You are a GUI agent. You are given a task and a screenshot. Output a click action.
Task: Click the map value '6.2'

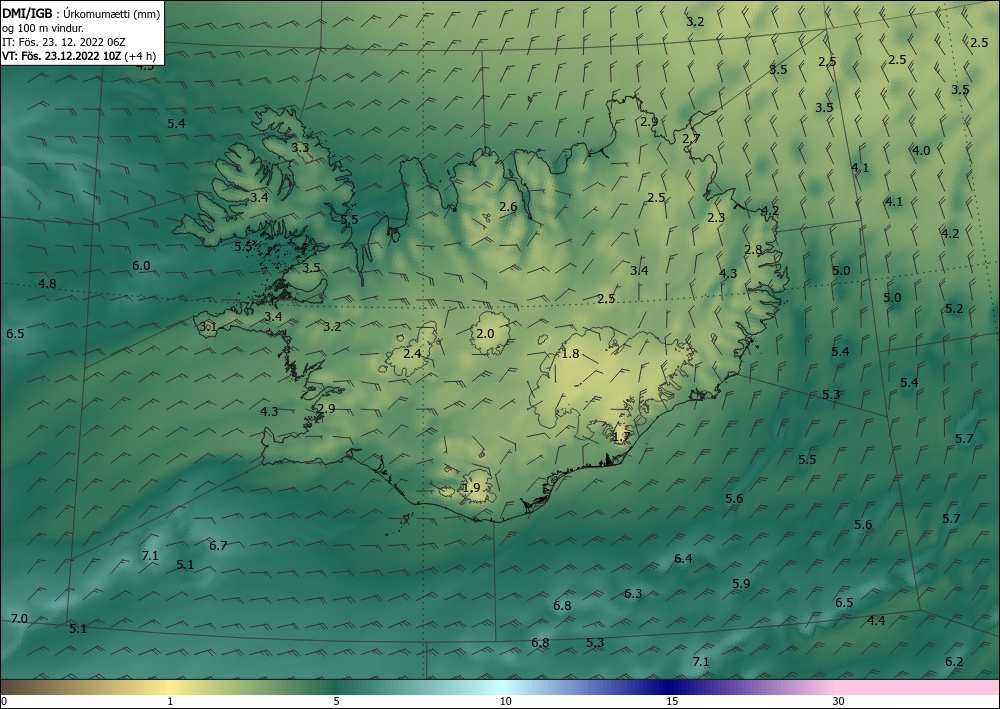[954, 662]
